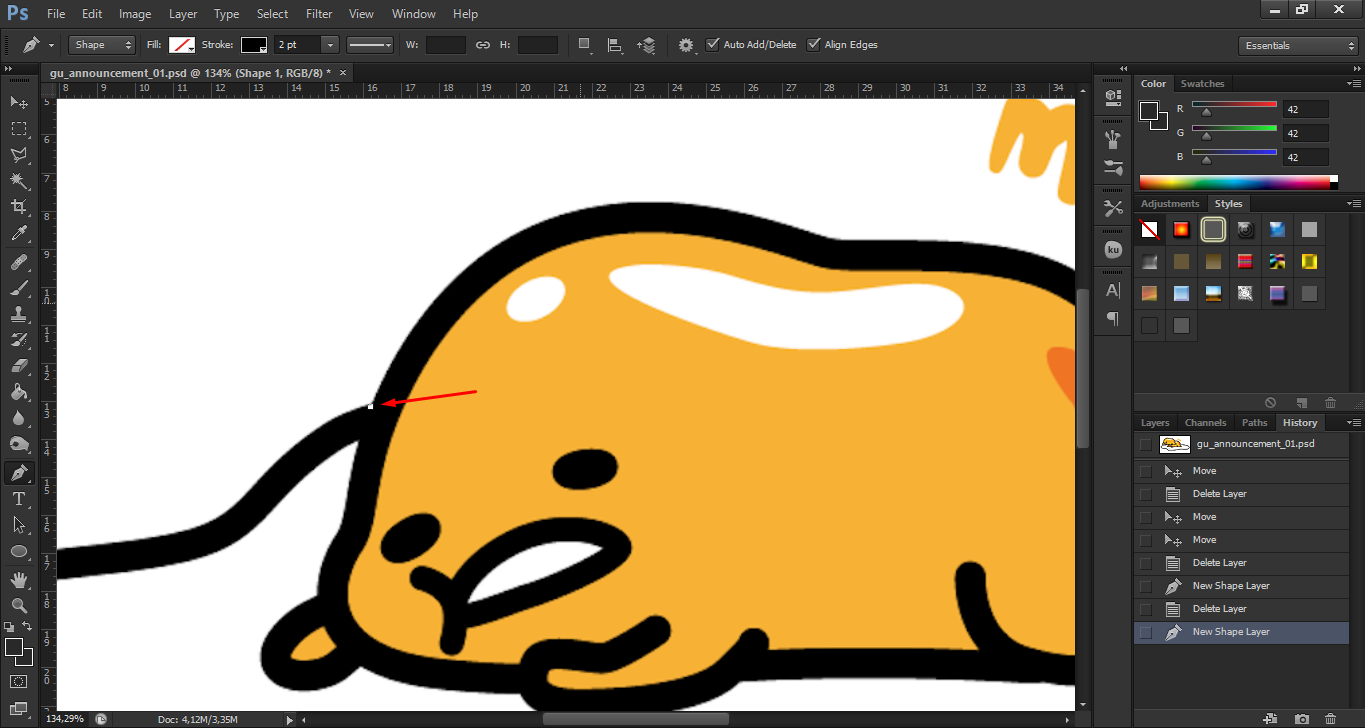Select the Brush tool
Screen dimensions: 1365x728
[19, 288]
